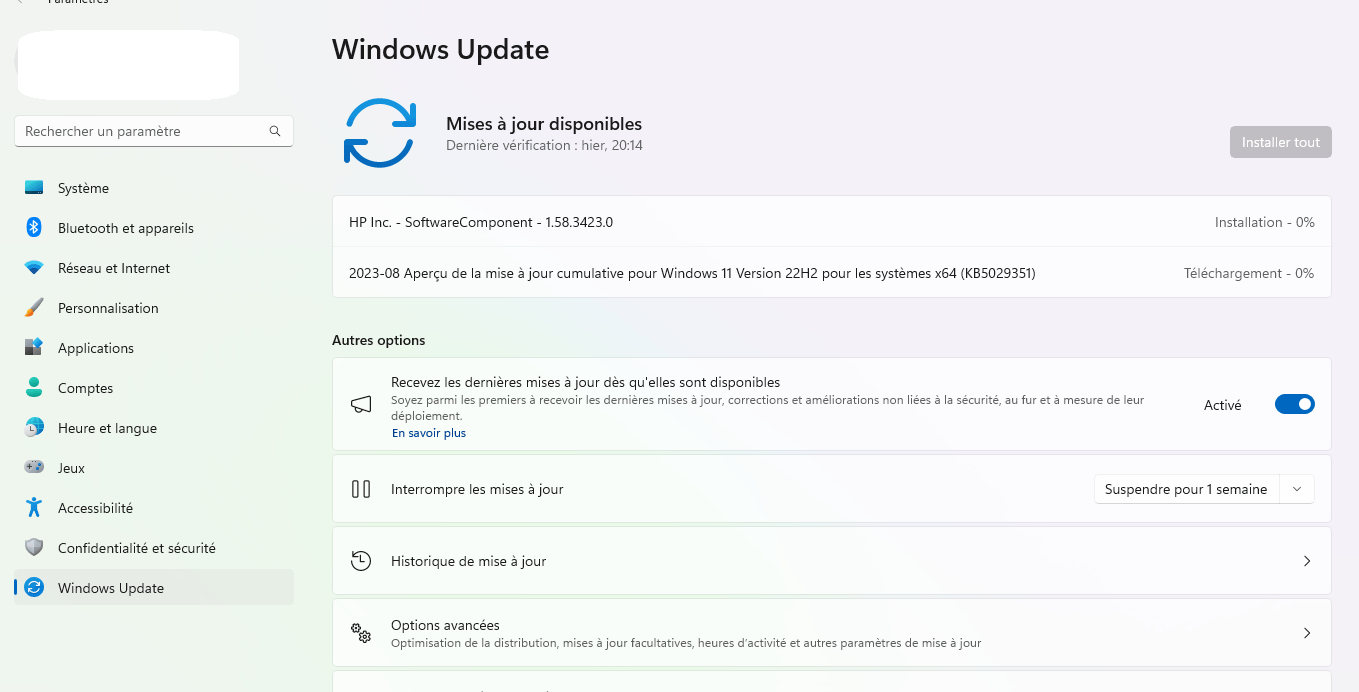
Task: Click Mises à jour disponibles heading
Action: 544,124
